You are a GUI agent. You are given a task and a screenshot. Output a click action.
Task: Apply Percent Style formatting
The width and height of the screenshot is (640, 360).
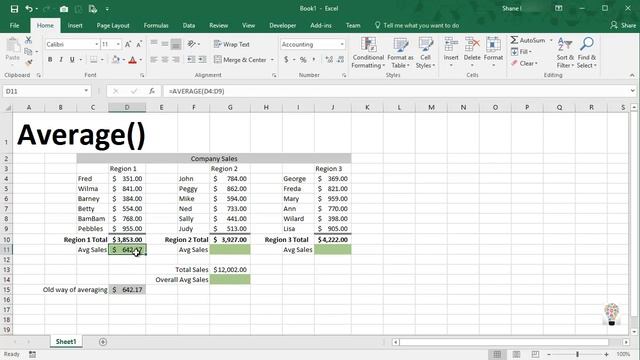coord(303,60)
